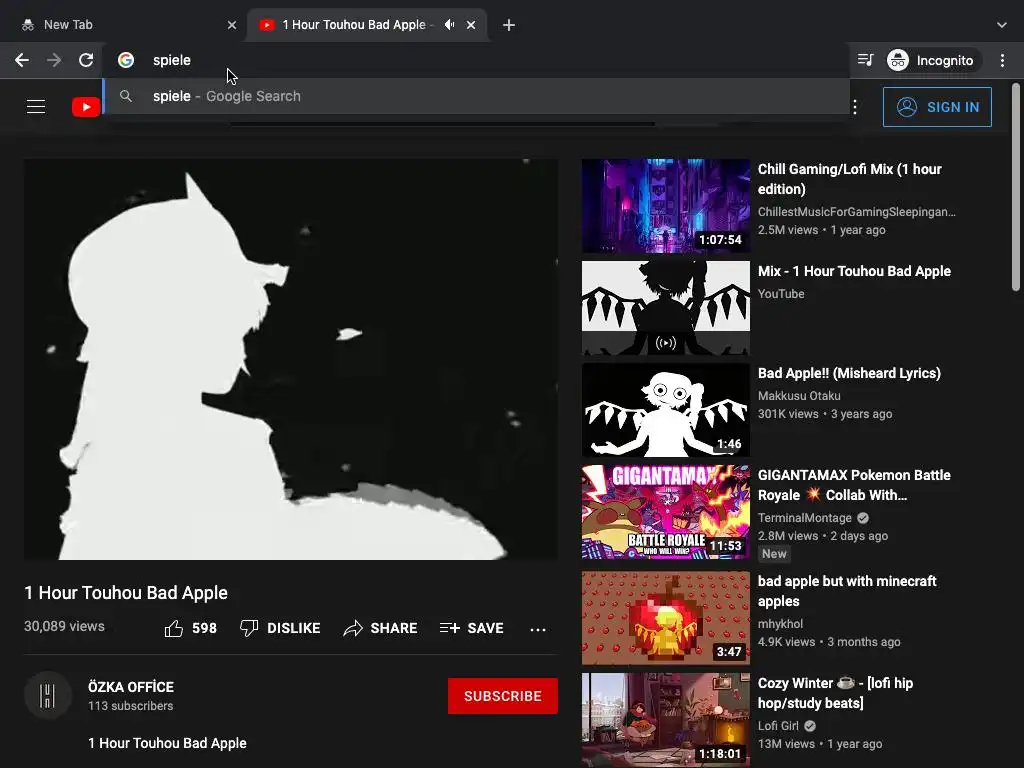The height and width of the screenshot is (768, 1024).
Task: Open bad apple minecraft apples thumbnail
Action: pyautogui.click(x=665, y=618)
